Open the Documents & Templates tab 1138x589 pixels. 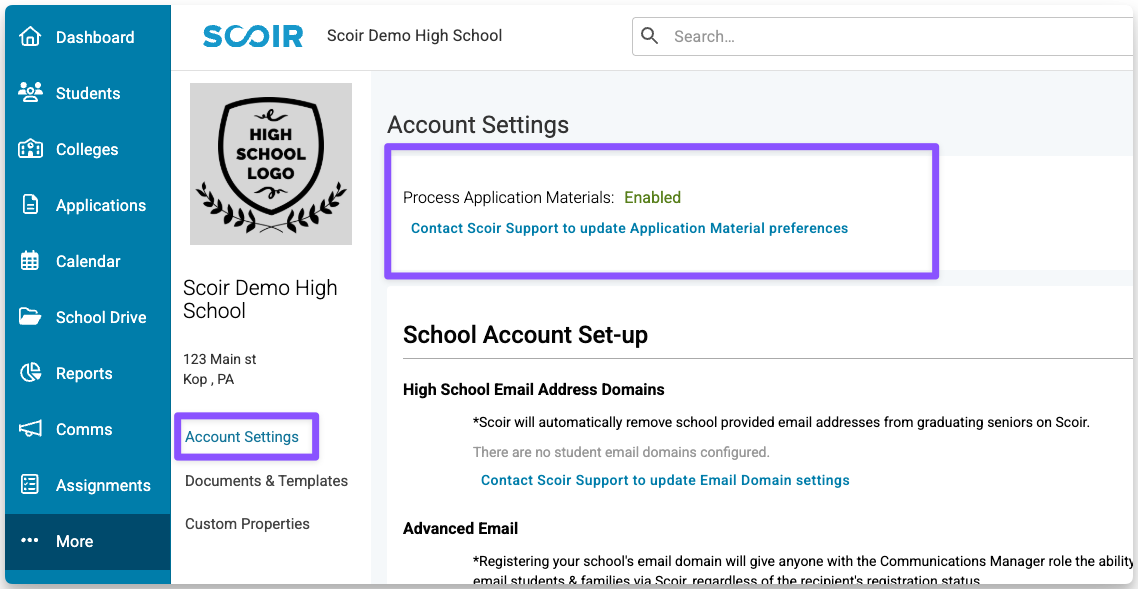point(266,481)
